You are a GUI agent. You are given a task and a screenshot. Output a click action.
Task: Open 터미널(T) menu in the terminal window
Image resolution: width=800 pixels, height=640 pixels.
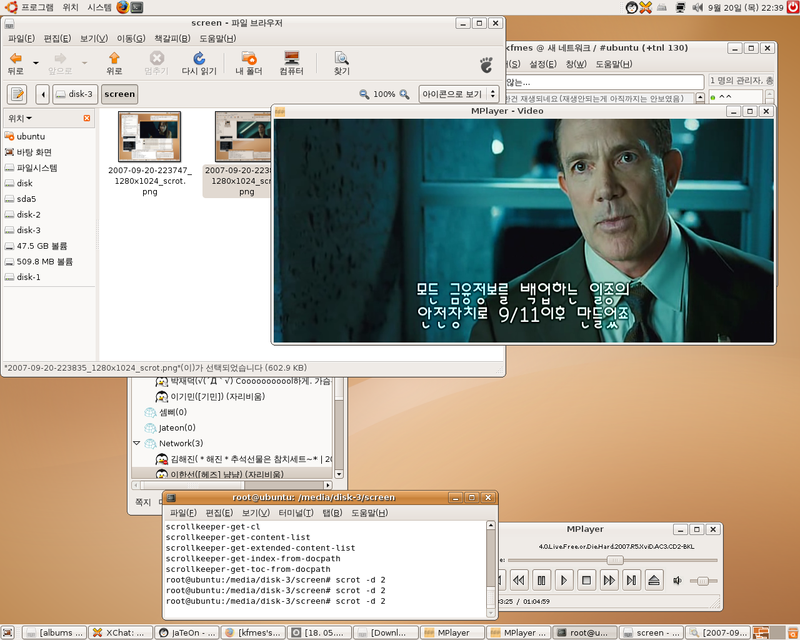296,512
